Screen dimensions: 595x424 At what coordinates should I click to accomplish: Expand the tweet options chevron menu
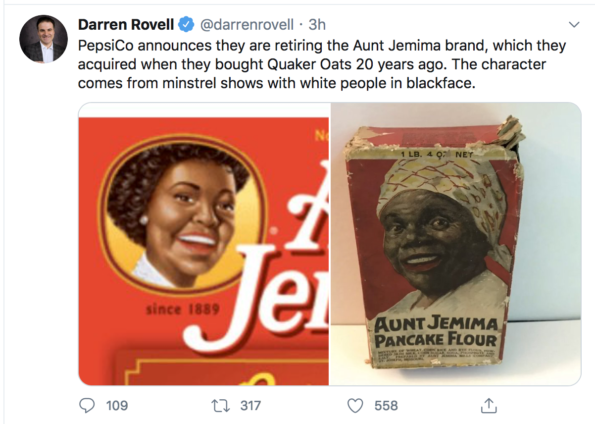tap(574, 25)
